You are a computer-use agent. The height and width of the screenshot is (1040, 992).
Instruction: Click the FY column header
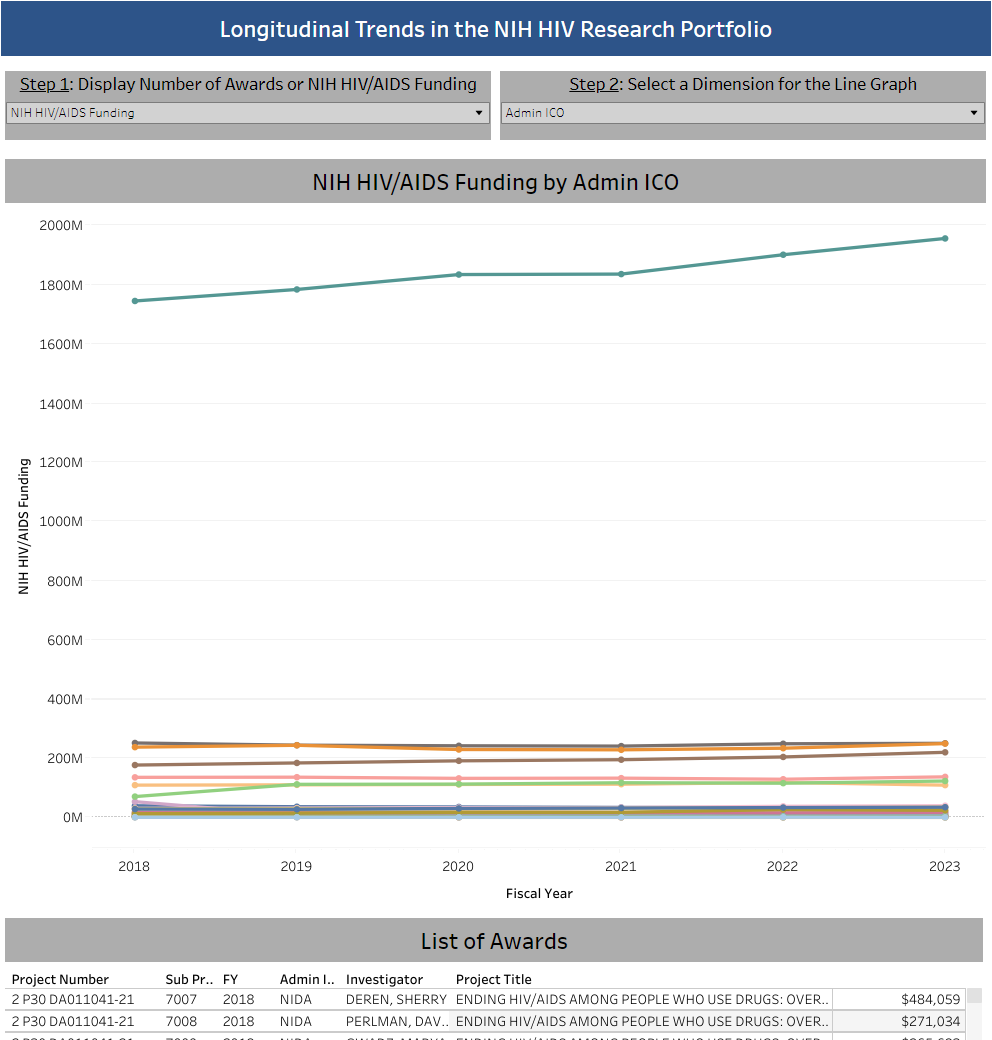click(x=230, y=979)
